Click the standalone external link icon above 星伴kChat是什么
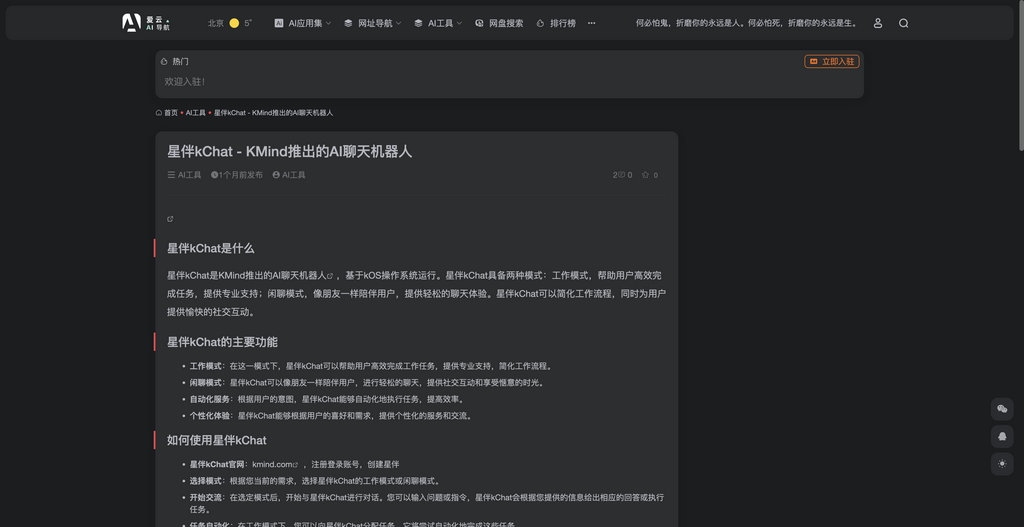Viewport: 1024px width, 527px height. point(170,219)
